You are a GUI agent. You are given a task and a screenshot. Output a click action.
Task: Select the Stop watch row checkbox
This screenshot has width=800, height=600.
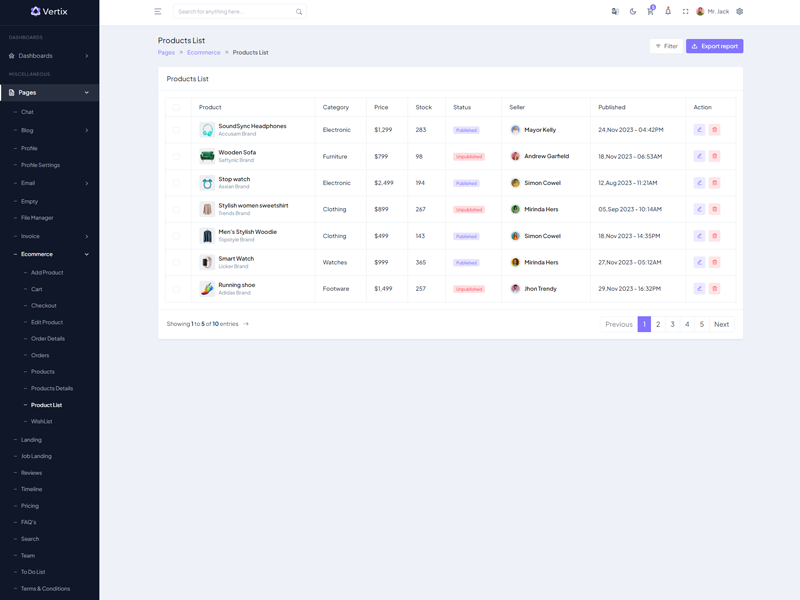[x=176, y=183]
